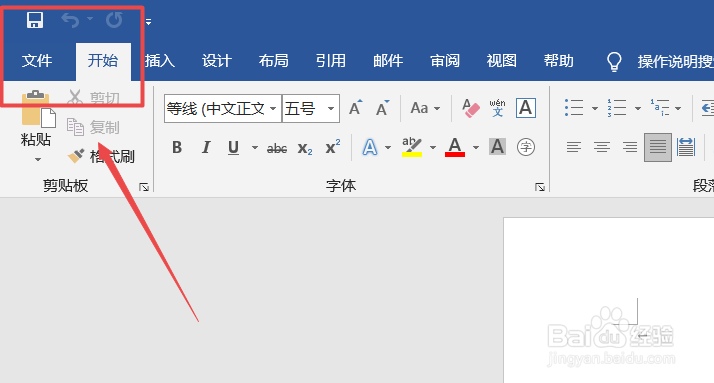Image resolution: width=714 pixels, height=383 pixels.
Task: Click the Align Left icon
Action: 574,147
